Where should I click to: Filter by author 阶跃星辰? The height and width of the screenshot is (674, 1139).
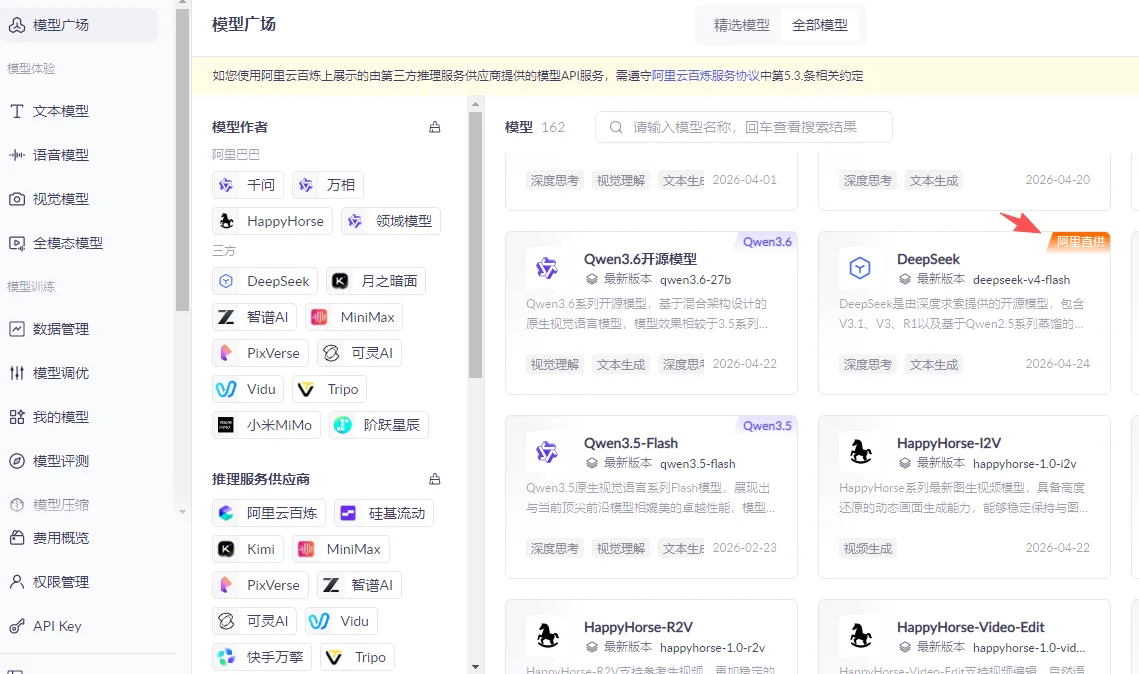coord(378,425)
